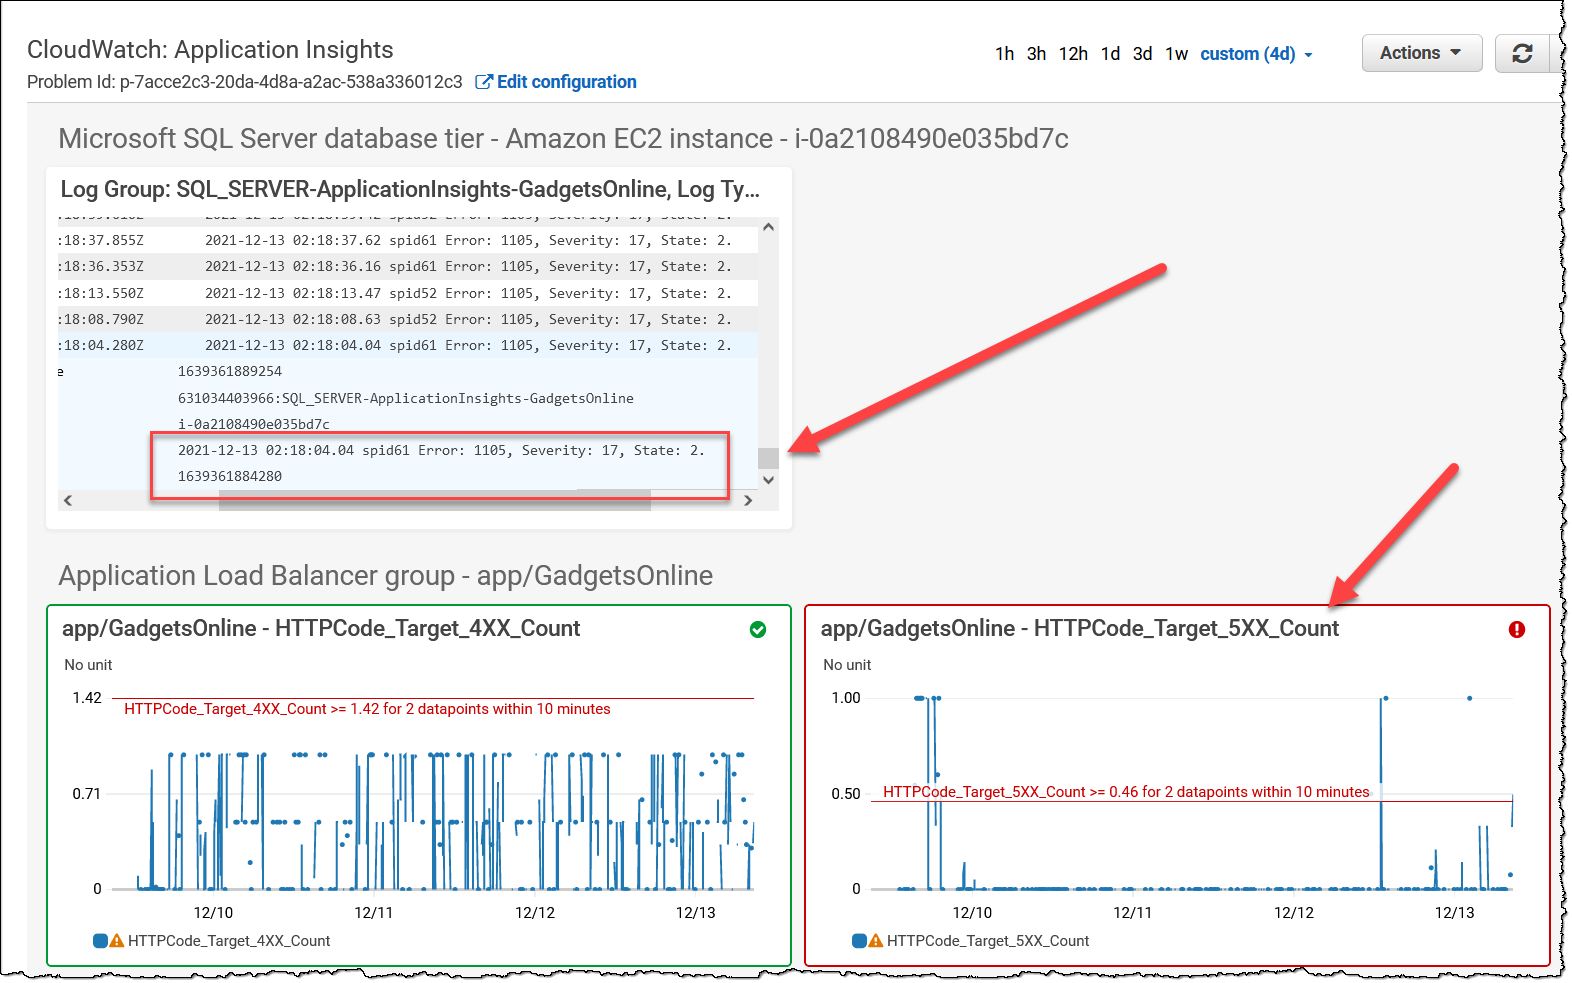Click the 5XX threshold annotation label
The height and width of the screenshot is (983, 1572).
[x=1126, y=792]
